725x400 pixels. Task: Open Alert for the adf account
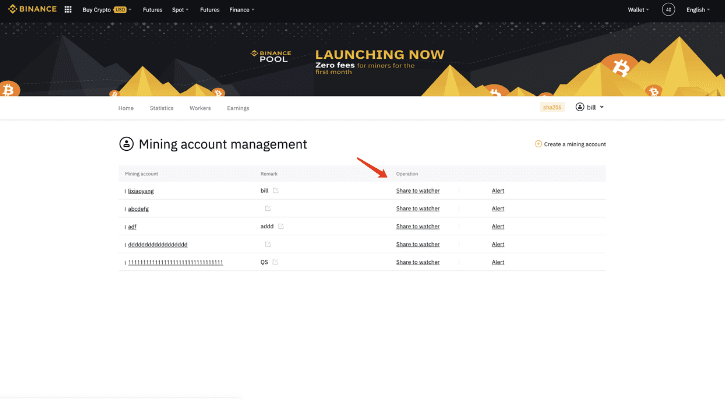(498, 226)
